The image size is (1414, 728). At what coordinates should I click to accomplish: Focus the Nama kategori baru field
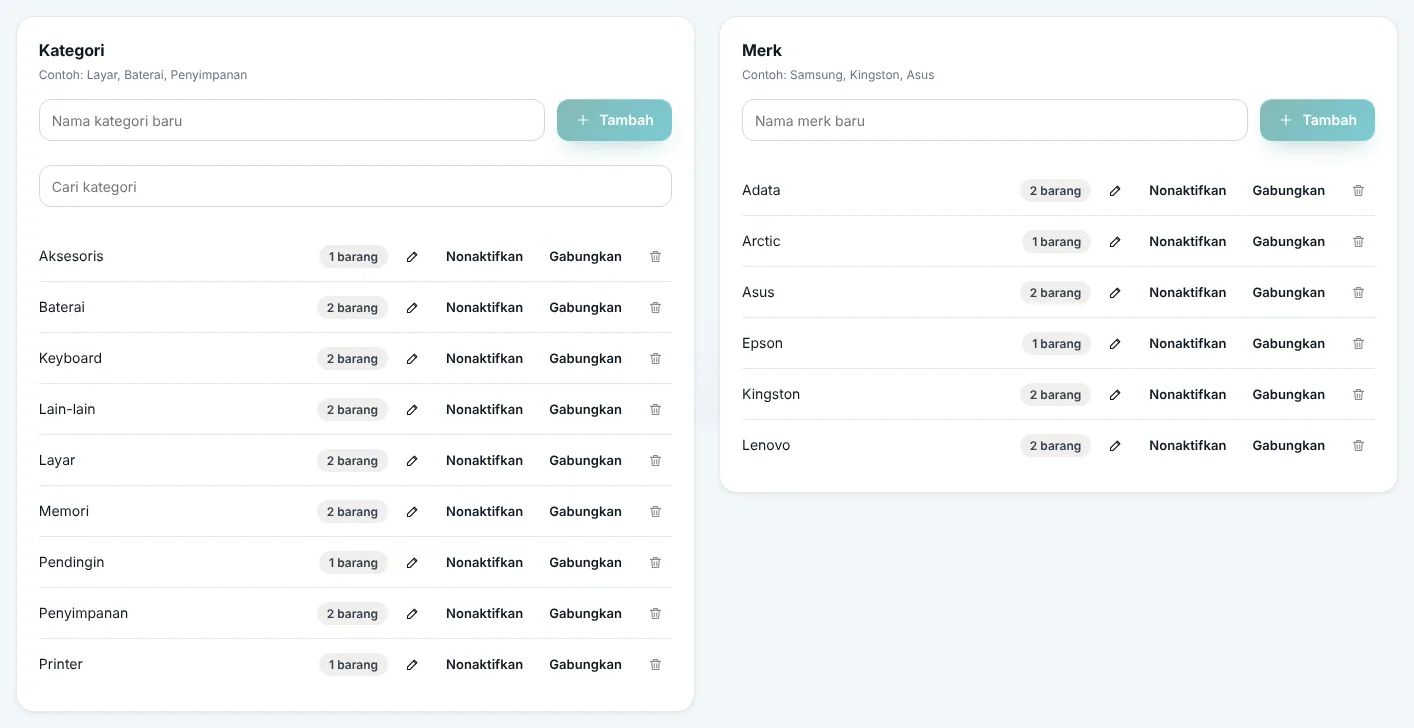click(x=292, y=120)
